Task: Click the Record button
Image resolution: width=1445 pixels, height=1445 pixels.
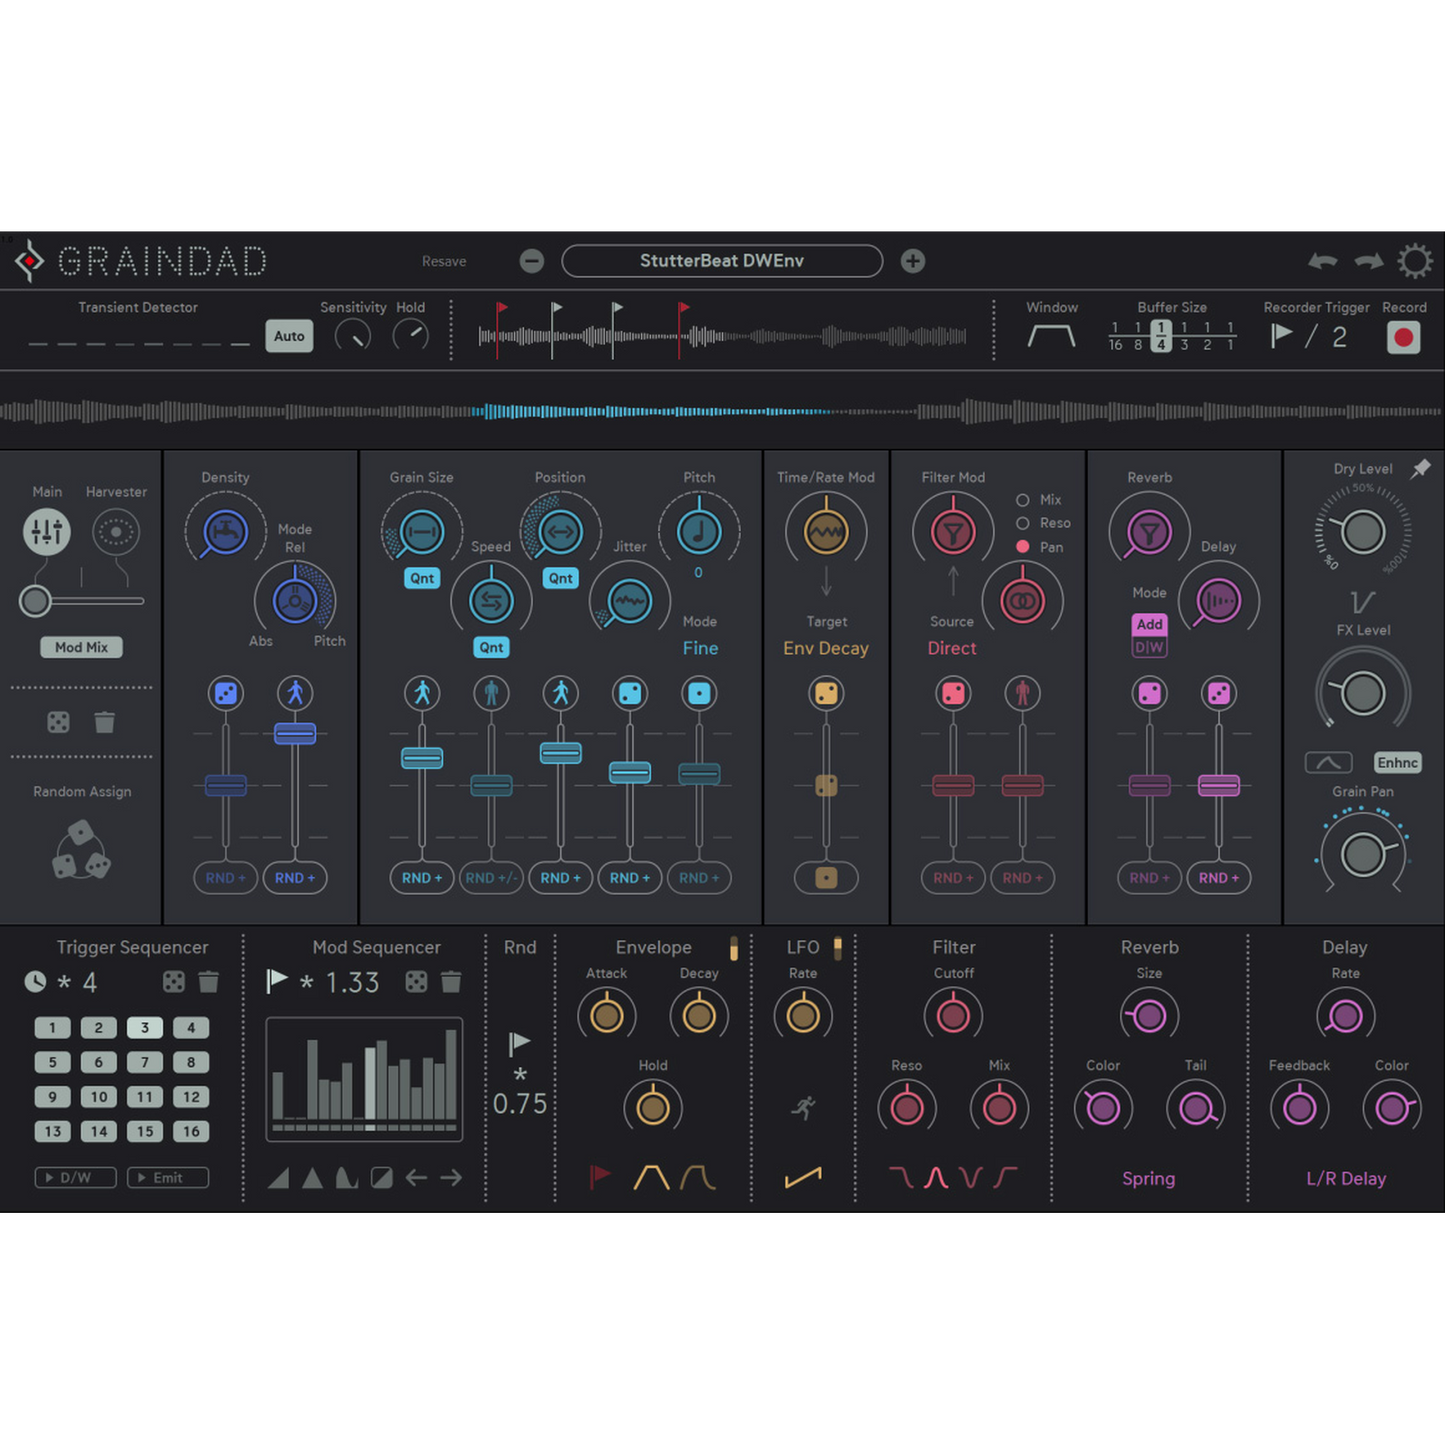Action: (x=1403, y=338)
